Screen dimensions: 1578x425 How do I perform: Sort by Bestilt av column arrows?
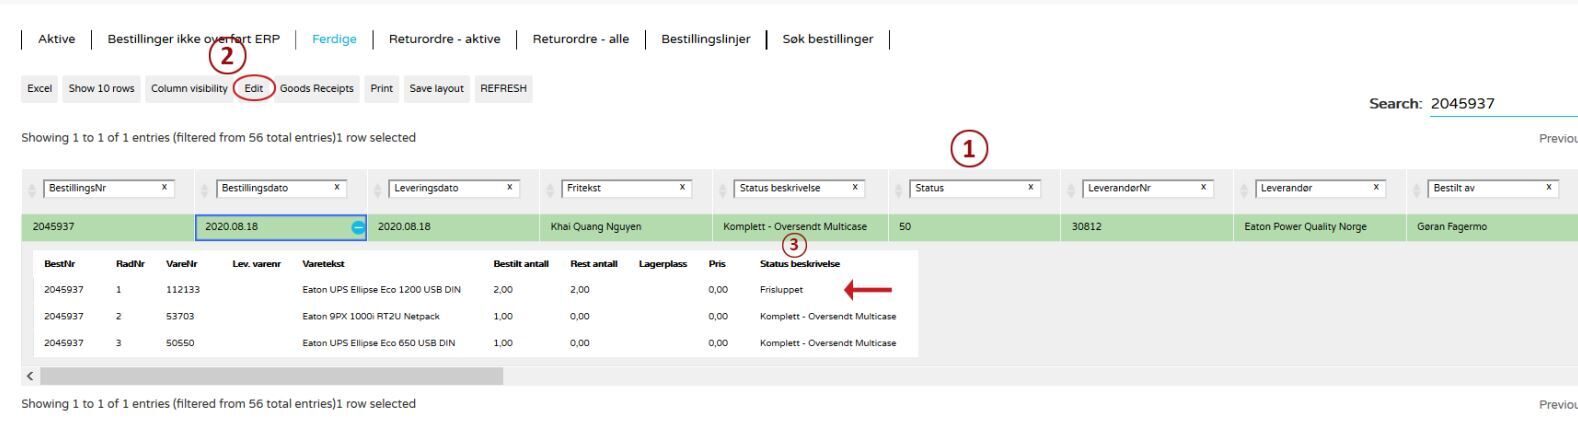[1416, 189]
